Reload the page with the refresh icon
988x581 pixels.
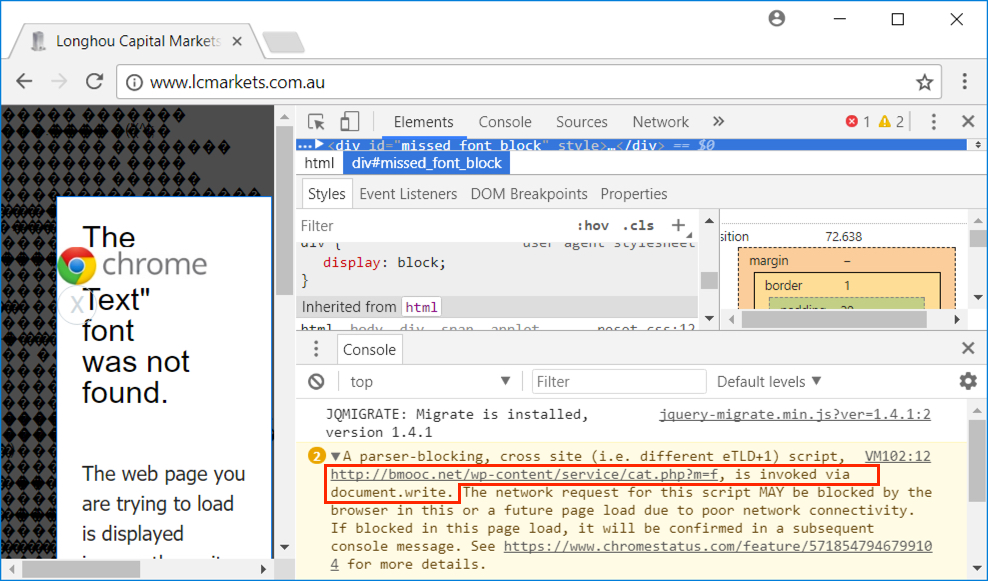[95, 81]
